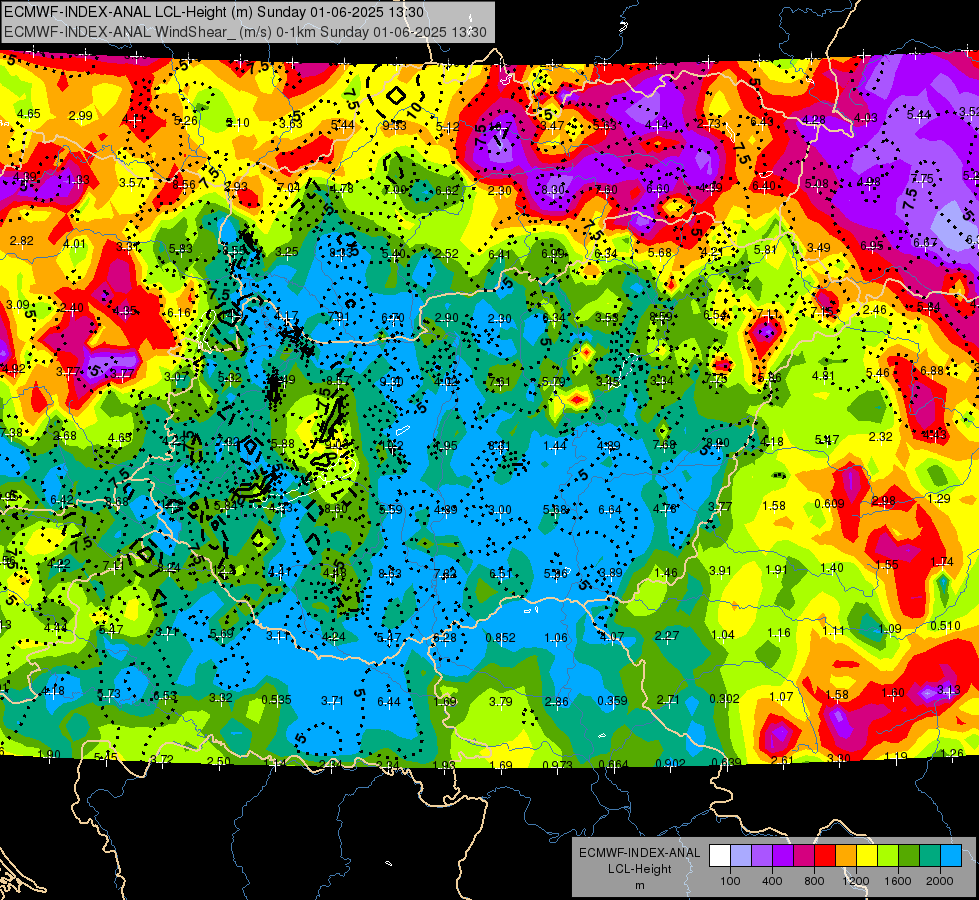Click the '1.74' wind shear value
This screenshot has width=979, height=900.
[x=942, y=561]
